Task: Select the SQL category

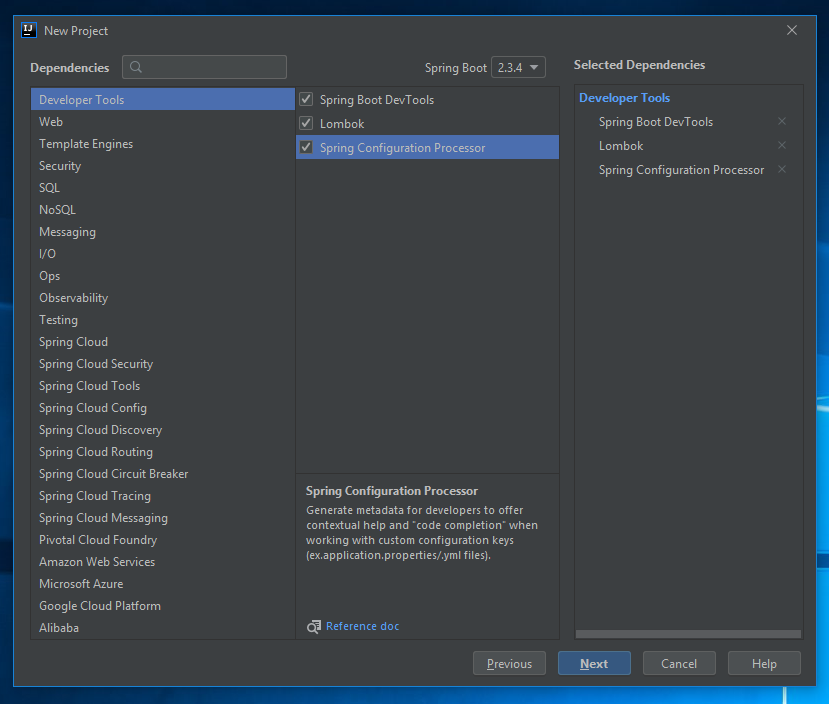Action: pos(163,188)
